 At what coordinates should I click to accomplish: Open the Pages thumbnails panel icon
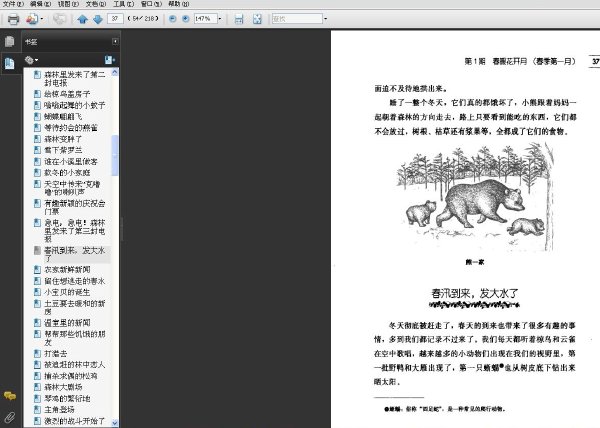click(10, 41)
